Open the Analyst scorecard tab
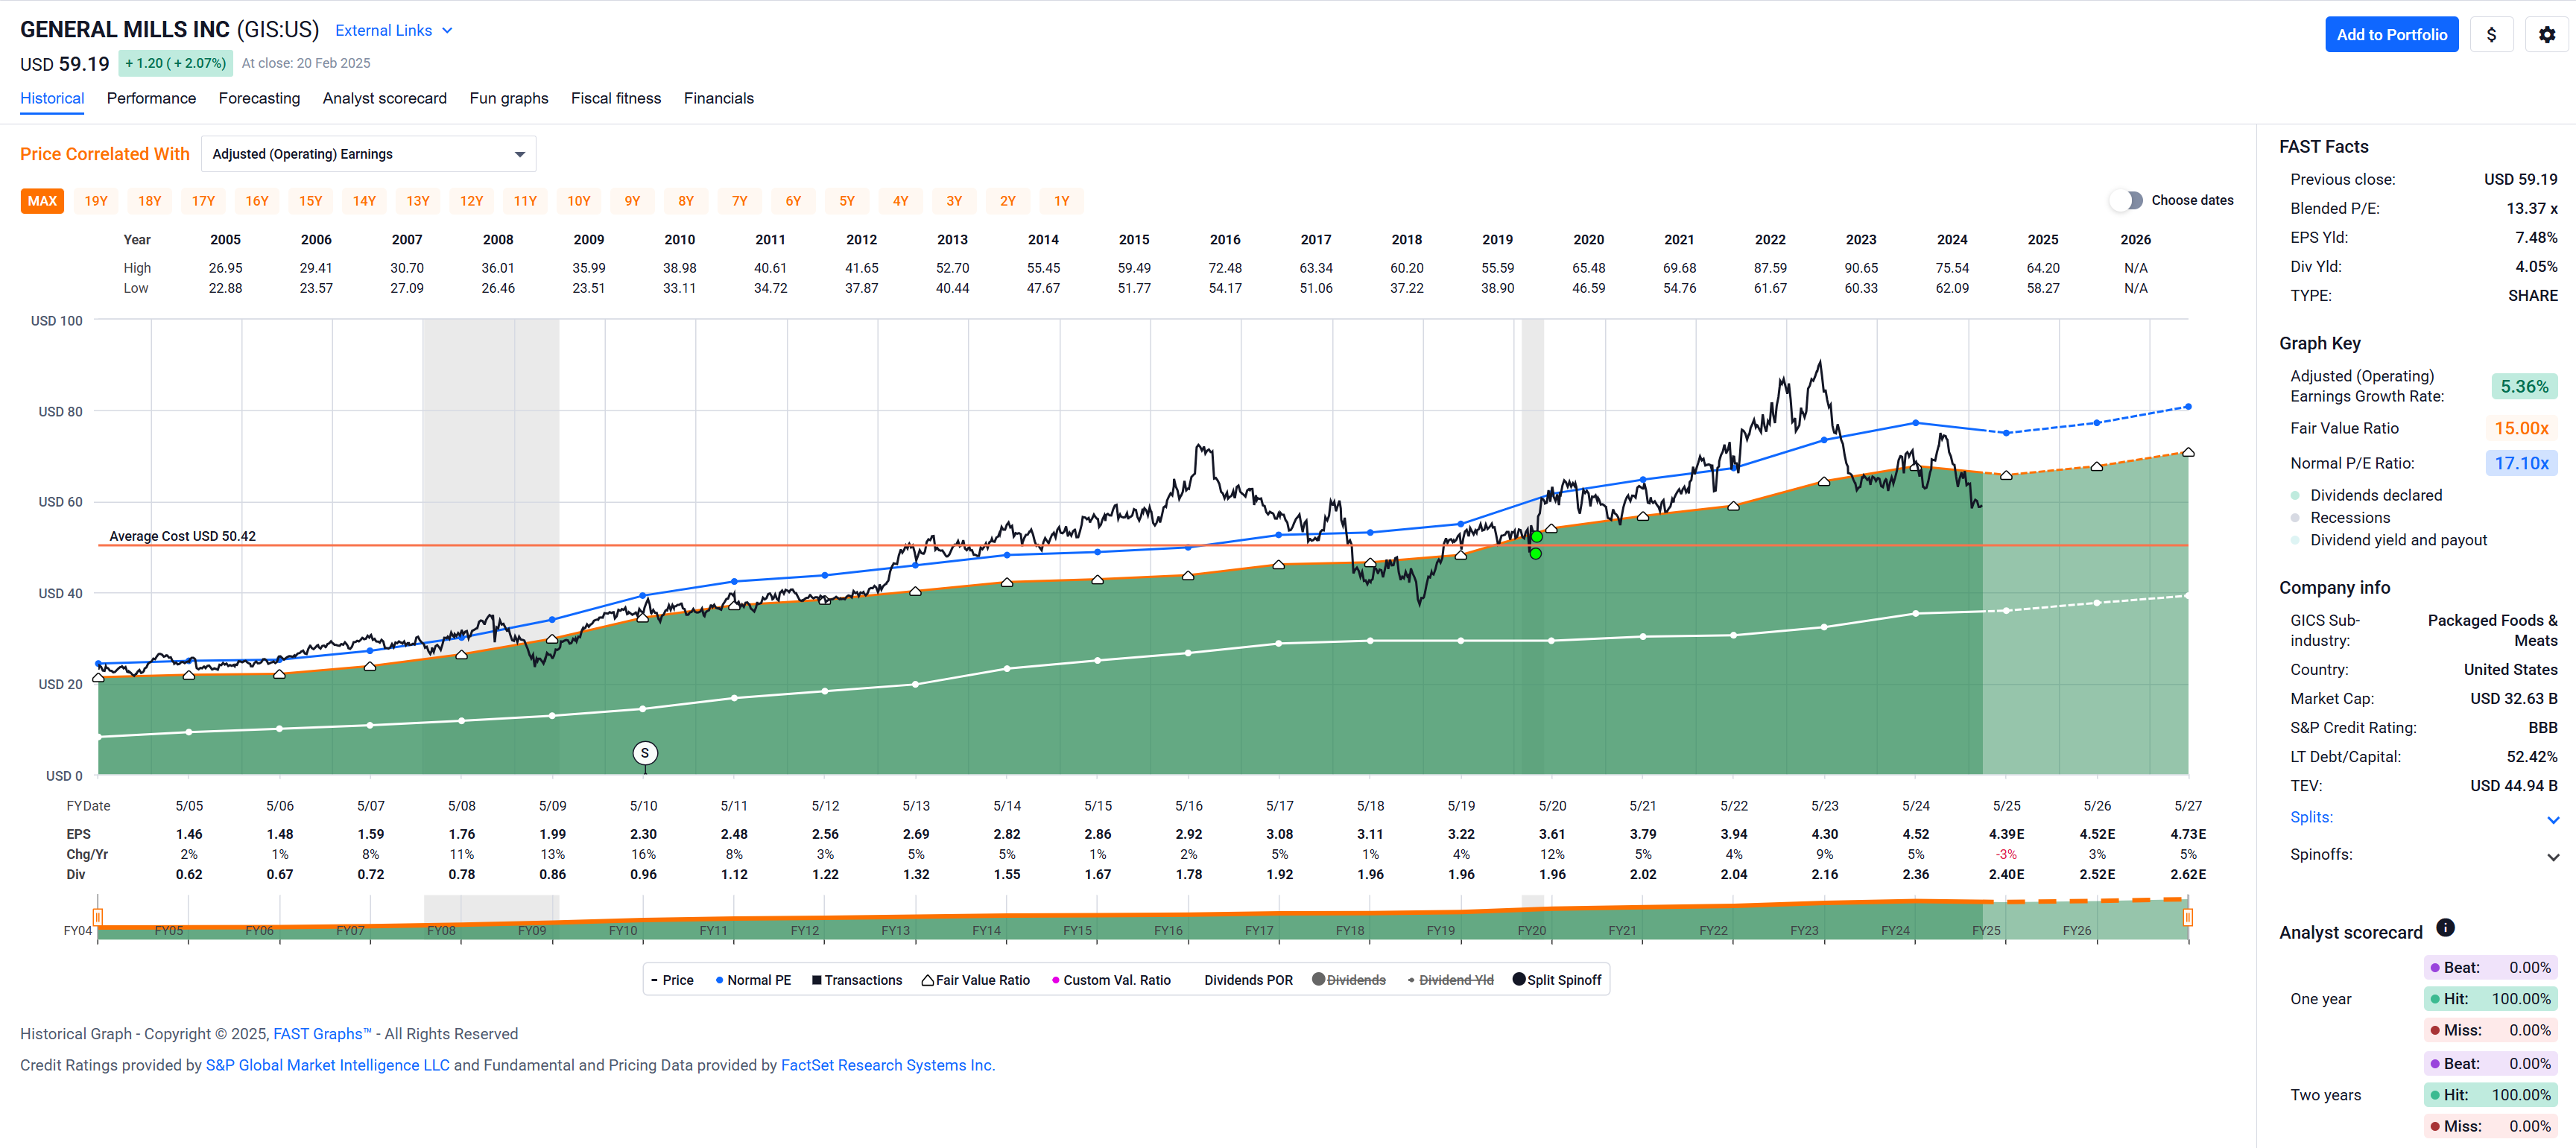2576x1148 pixels. [x=384, y=98]
